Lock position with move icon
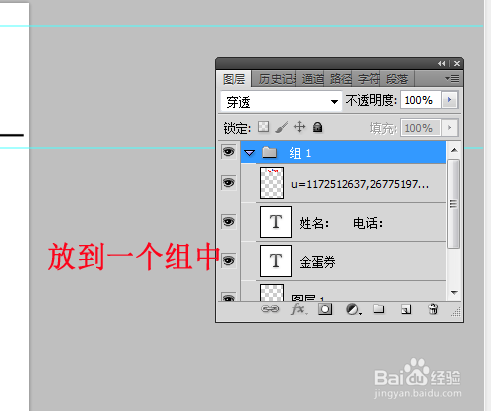Screen dimensions: 491x411 pos(299,127)
